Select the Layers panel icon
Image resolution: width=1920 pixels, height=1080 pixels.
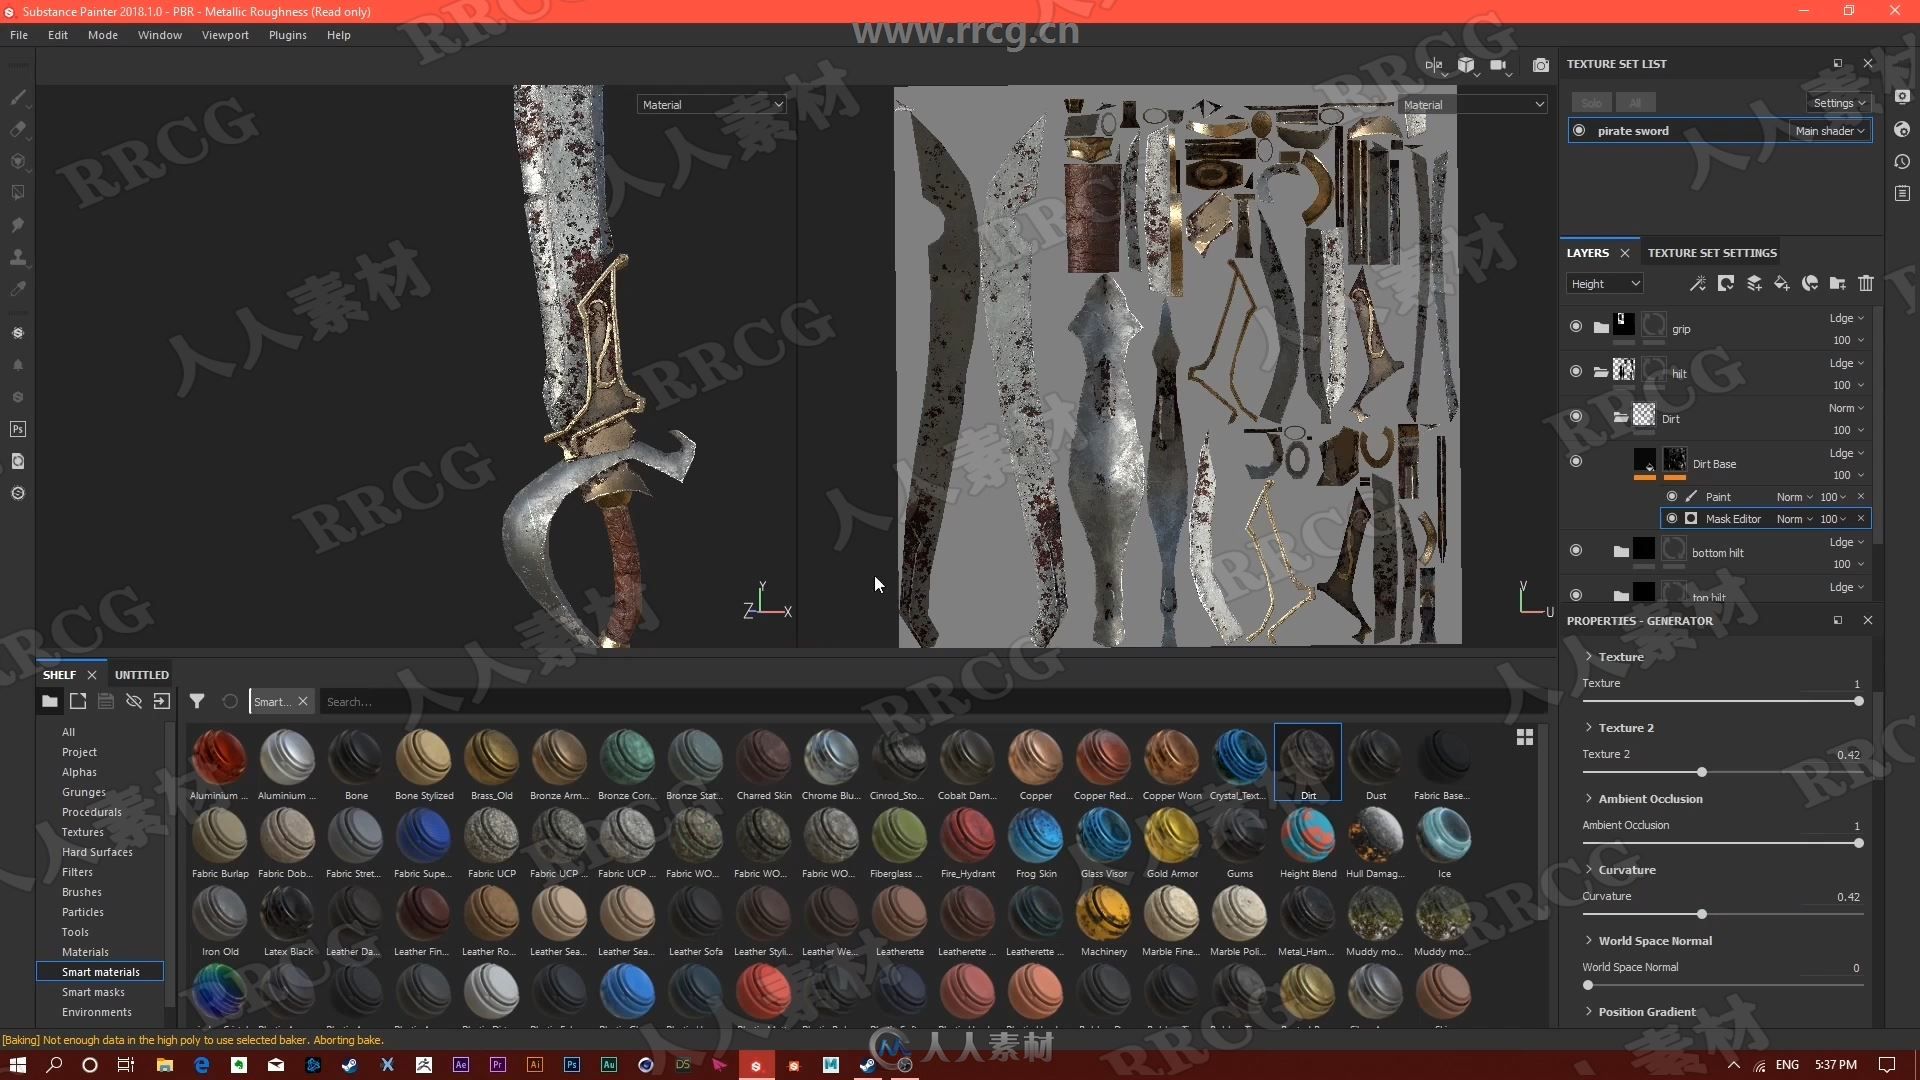[x=1588, y=252]
